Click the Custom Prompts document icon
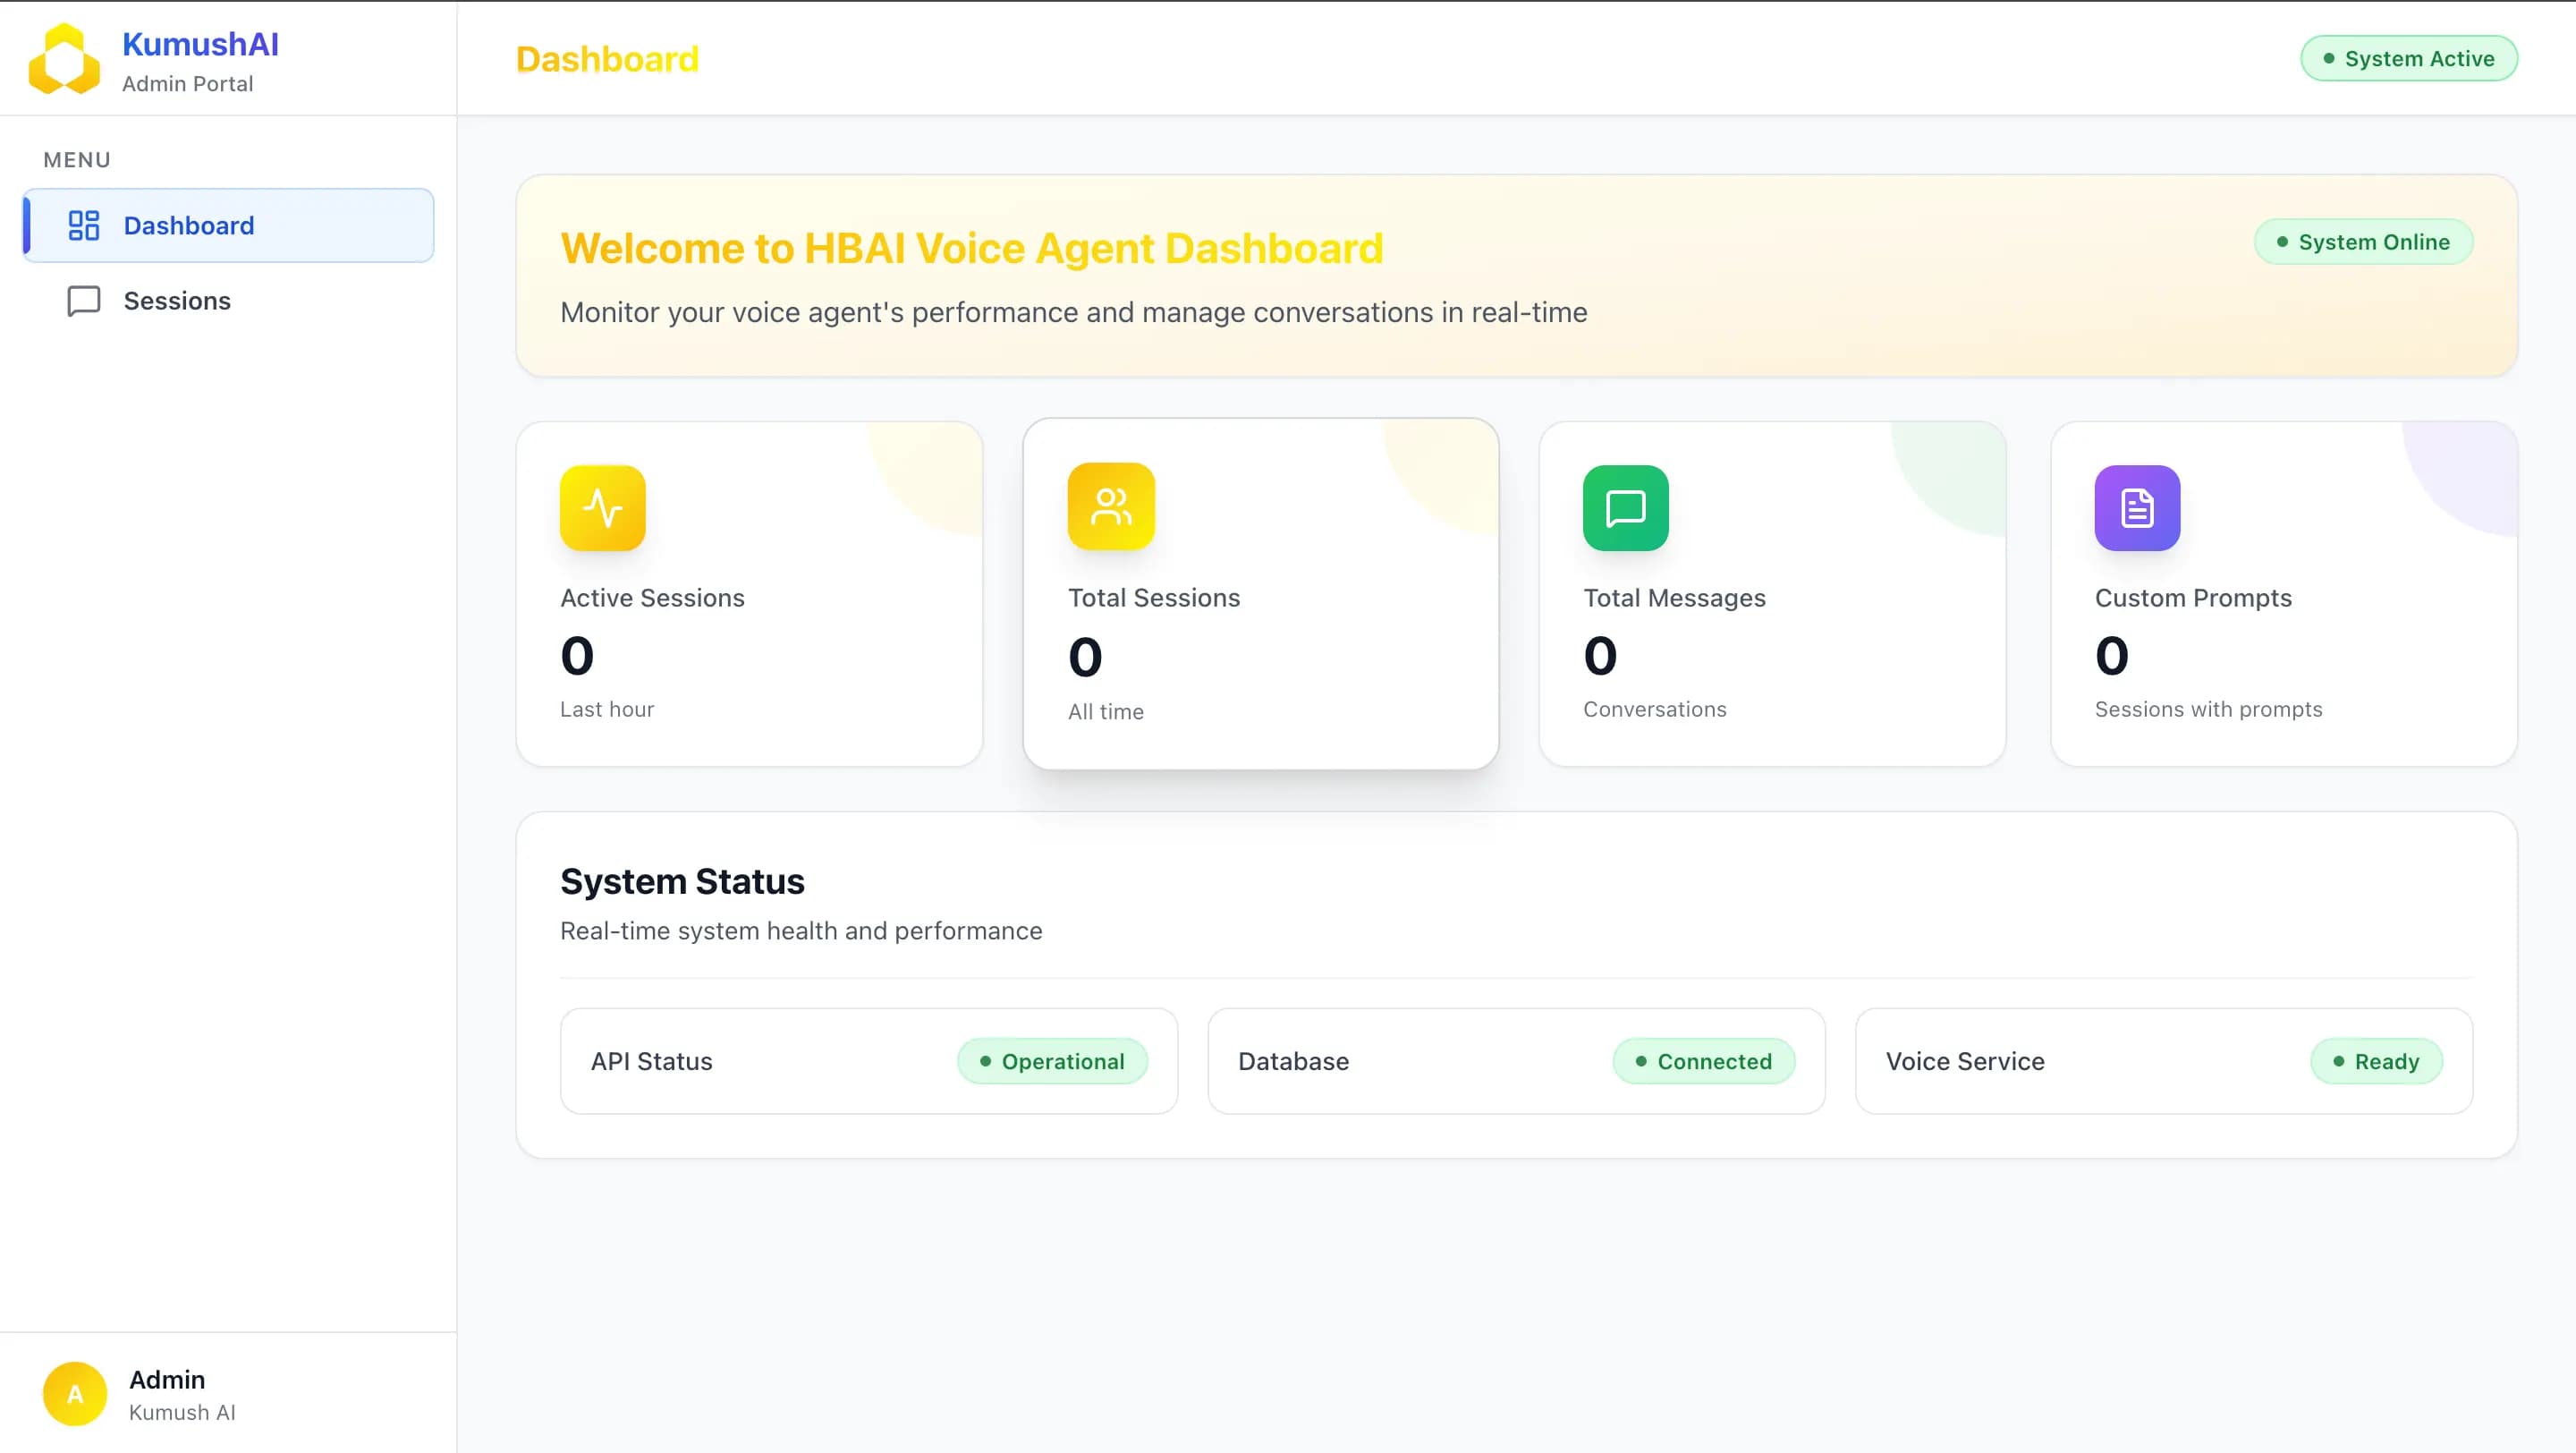Image resolution: width=2576 pixels, height=1453 pixels. point(2136,507)
